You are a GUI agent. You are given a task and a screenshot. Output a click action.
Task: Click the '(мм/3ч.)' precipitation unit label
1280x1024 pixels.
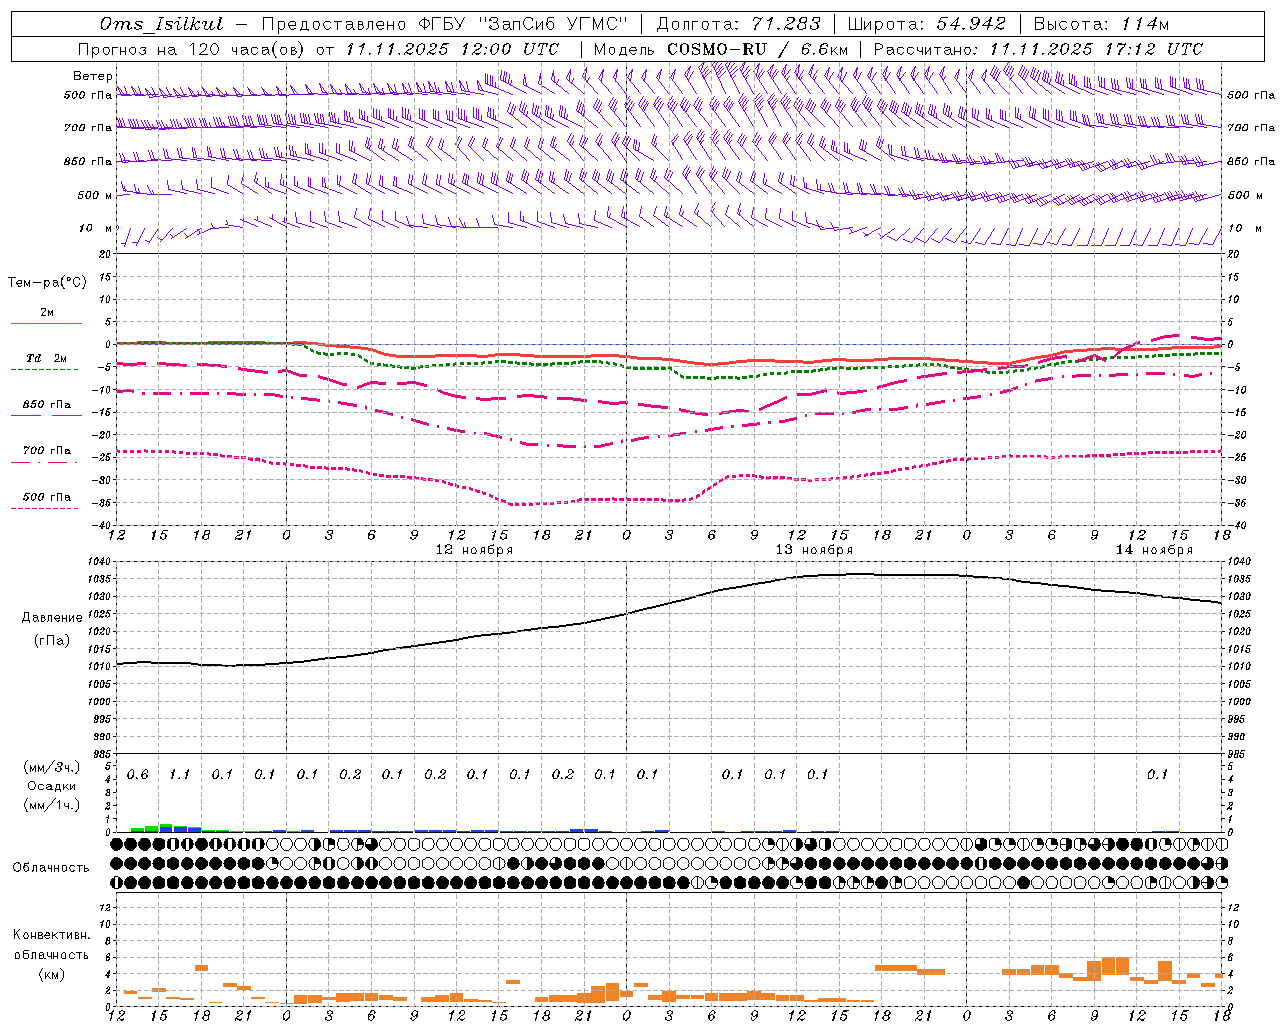pos(51,767)
